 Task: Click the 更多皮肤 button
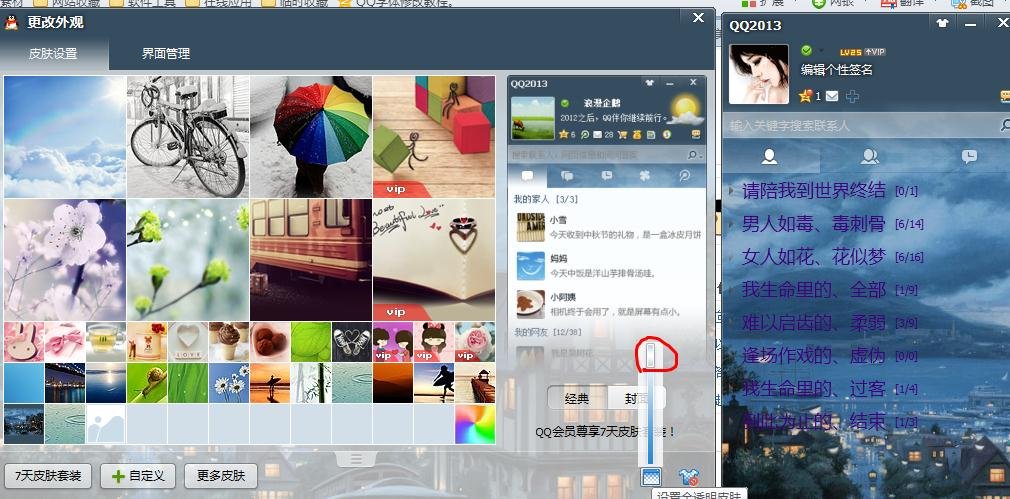point(221,476)
